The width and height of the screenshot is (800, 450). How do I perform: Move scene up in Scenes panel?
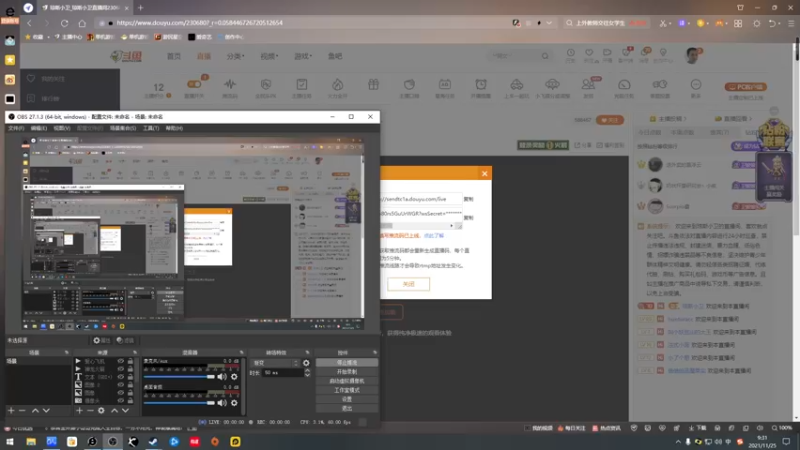pos(35,410)
